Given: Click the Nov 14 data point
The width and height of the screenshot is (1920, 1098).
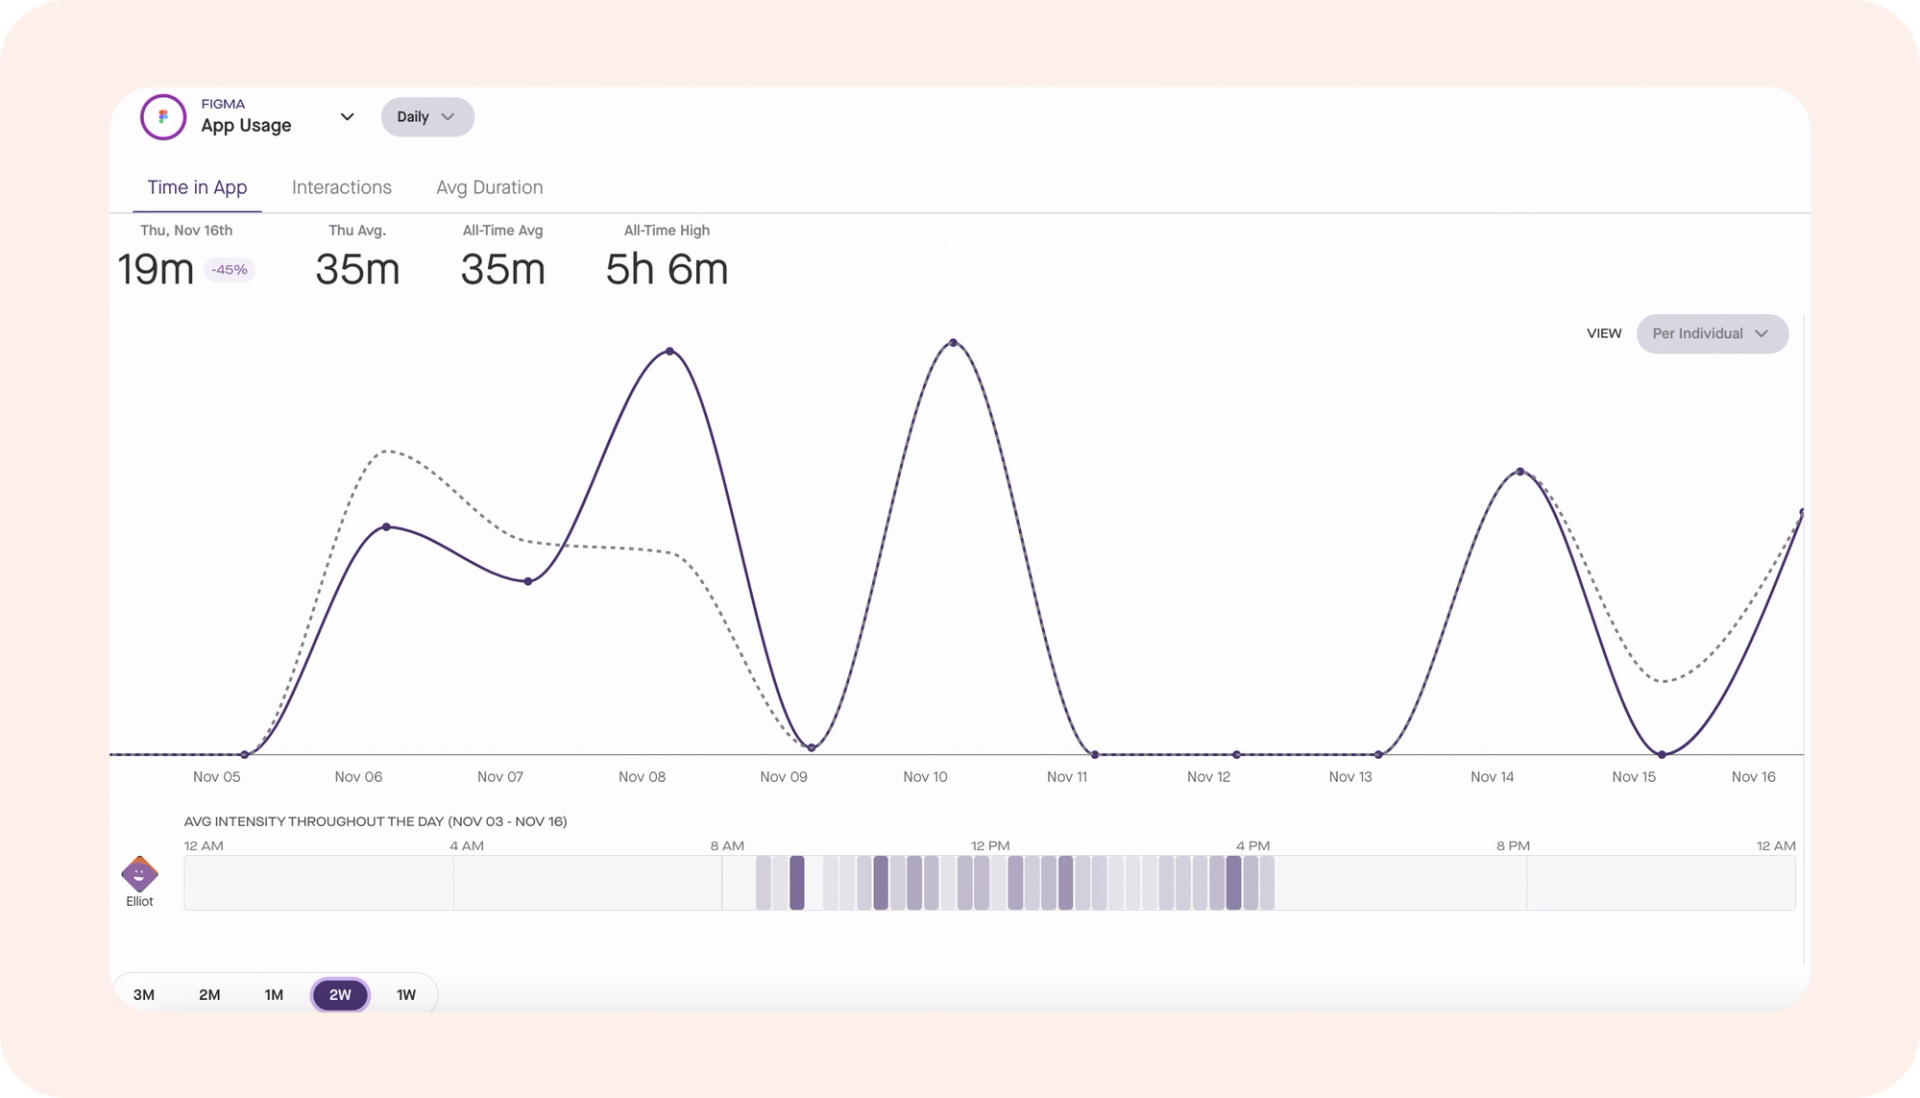Looking at the screenshot, I should [x=1520, y=471].
